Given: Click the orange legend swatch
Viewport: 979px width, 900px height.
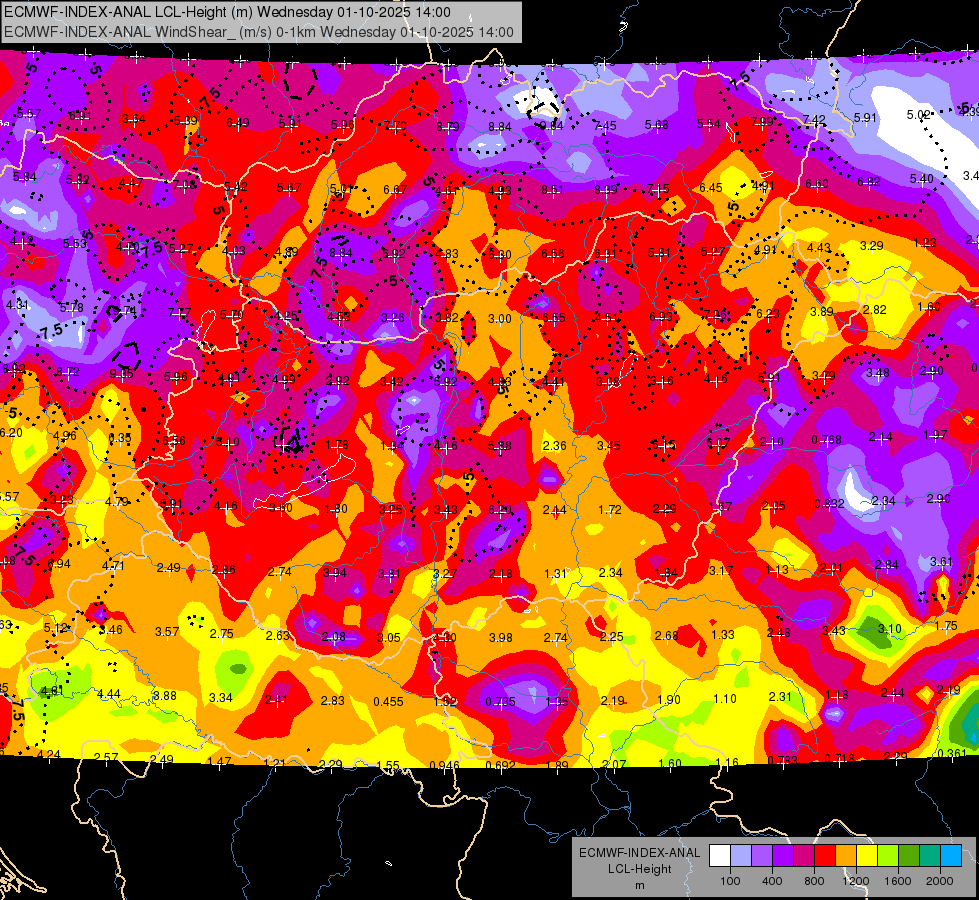Looking at the screenshot, I should pos(846,856).
